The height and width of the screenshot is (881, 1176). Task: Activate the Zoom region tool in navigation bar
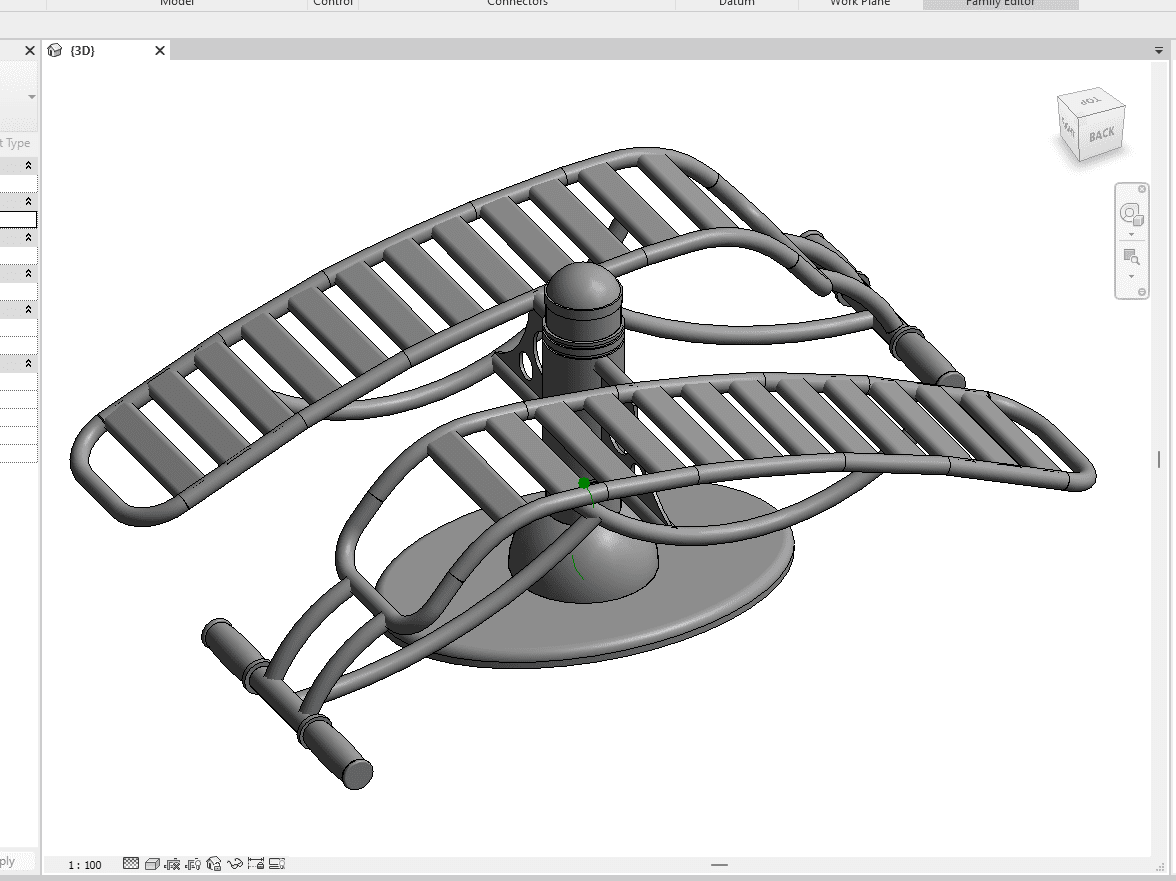(x=1131, y=256)
